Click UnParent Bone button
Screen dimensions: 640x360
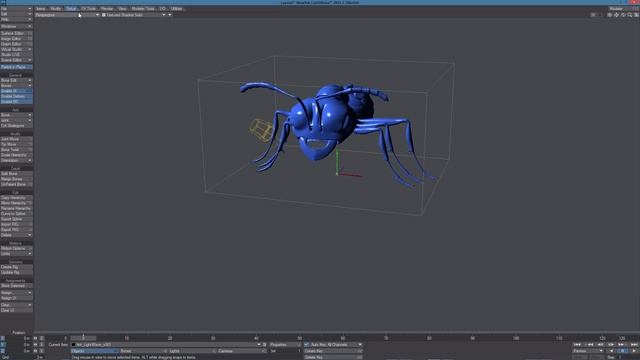tap(16, 184)
